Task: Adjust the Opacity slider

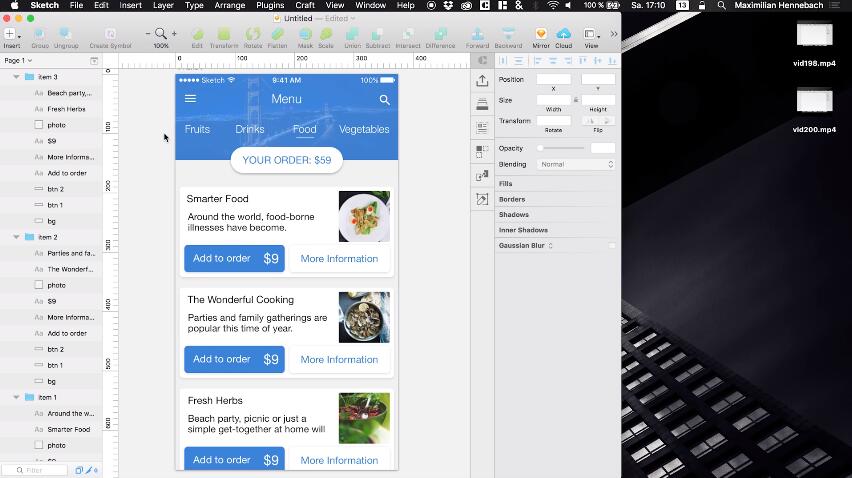Action: tap(561, 148)
